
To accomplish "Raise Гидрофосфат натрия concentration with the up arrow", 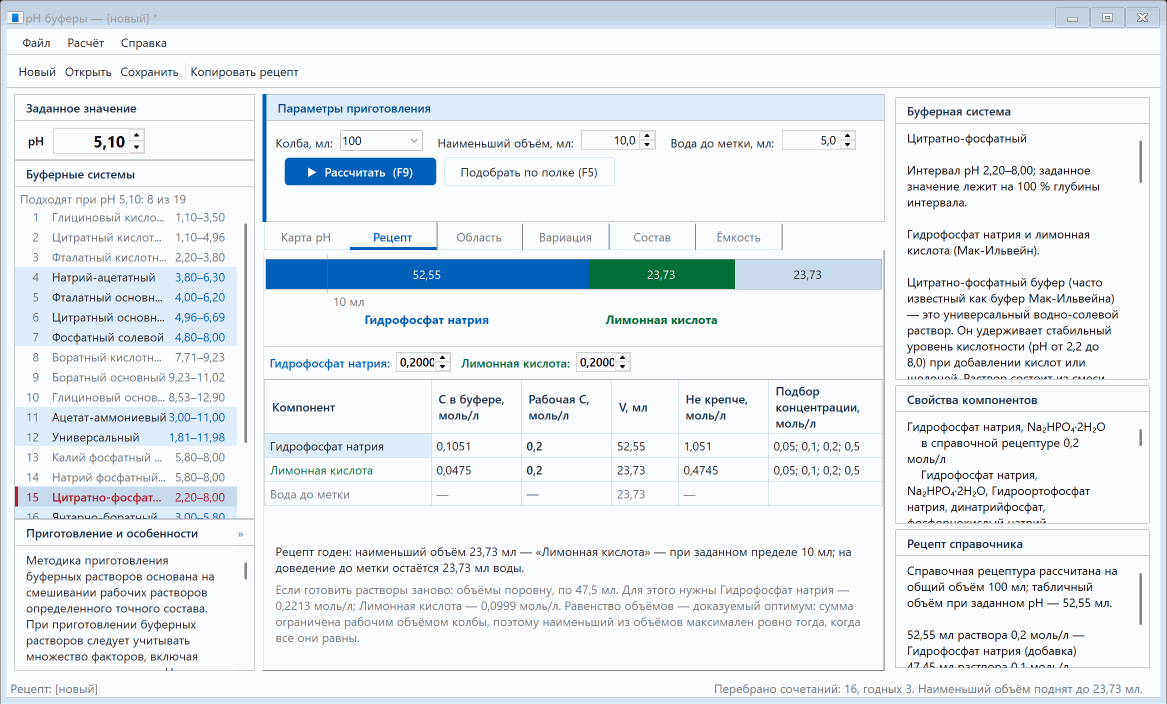I will [443, 358].
